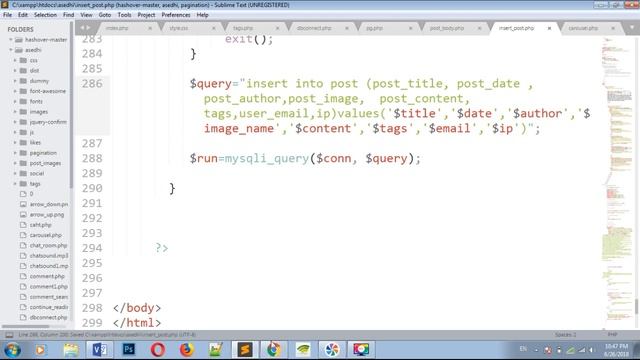Screen dimensions: 640x360
Task: Open comment.php from the sidebar
Action: point(47,276)
